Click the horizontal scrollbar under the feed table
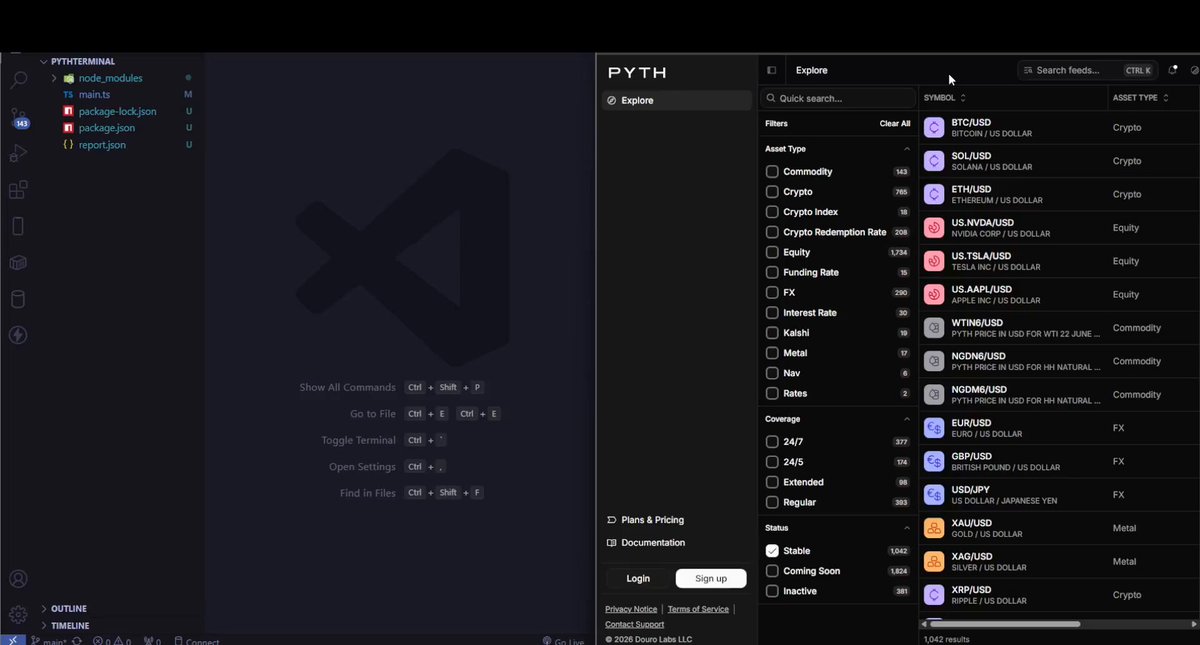1200x645 pixels. pyautogui.click(x=1004, y=624)
